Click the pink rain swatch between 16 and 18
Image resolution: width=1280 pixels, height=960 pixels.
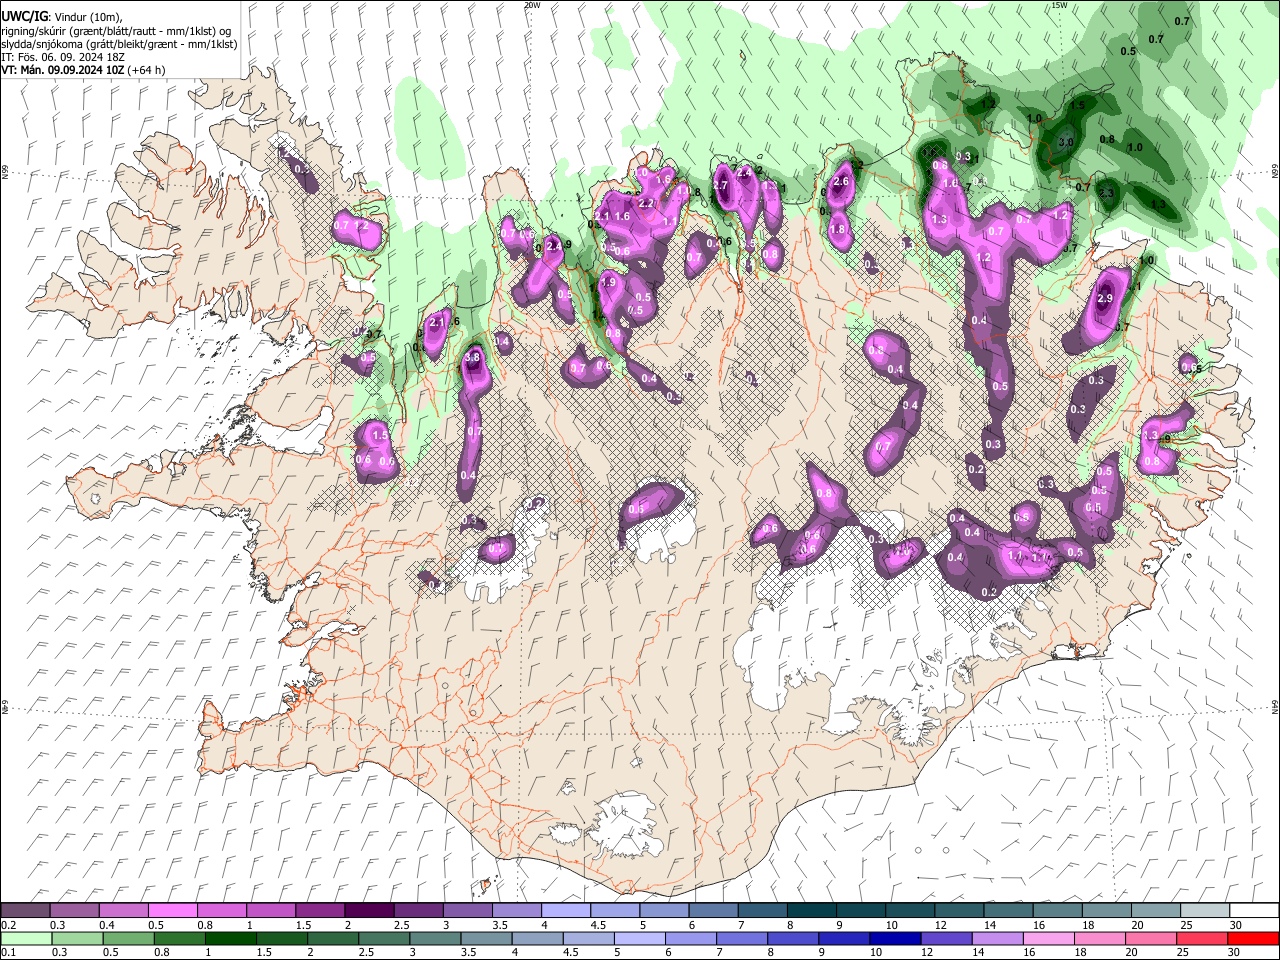click(x=1048, y=938)
